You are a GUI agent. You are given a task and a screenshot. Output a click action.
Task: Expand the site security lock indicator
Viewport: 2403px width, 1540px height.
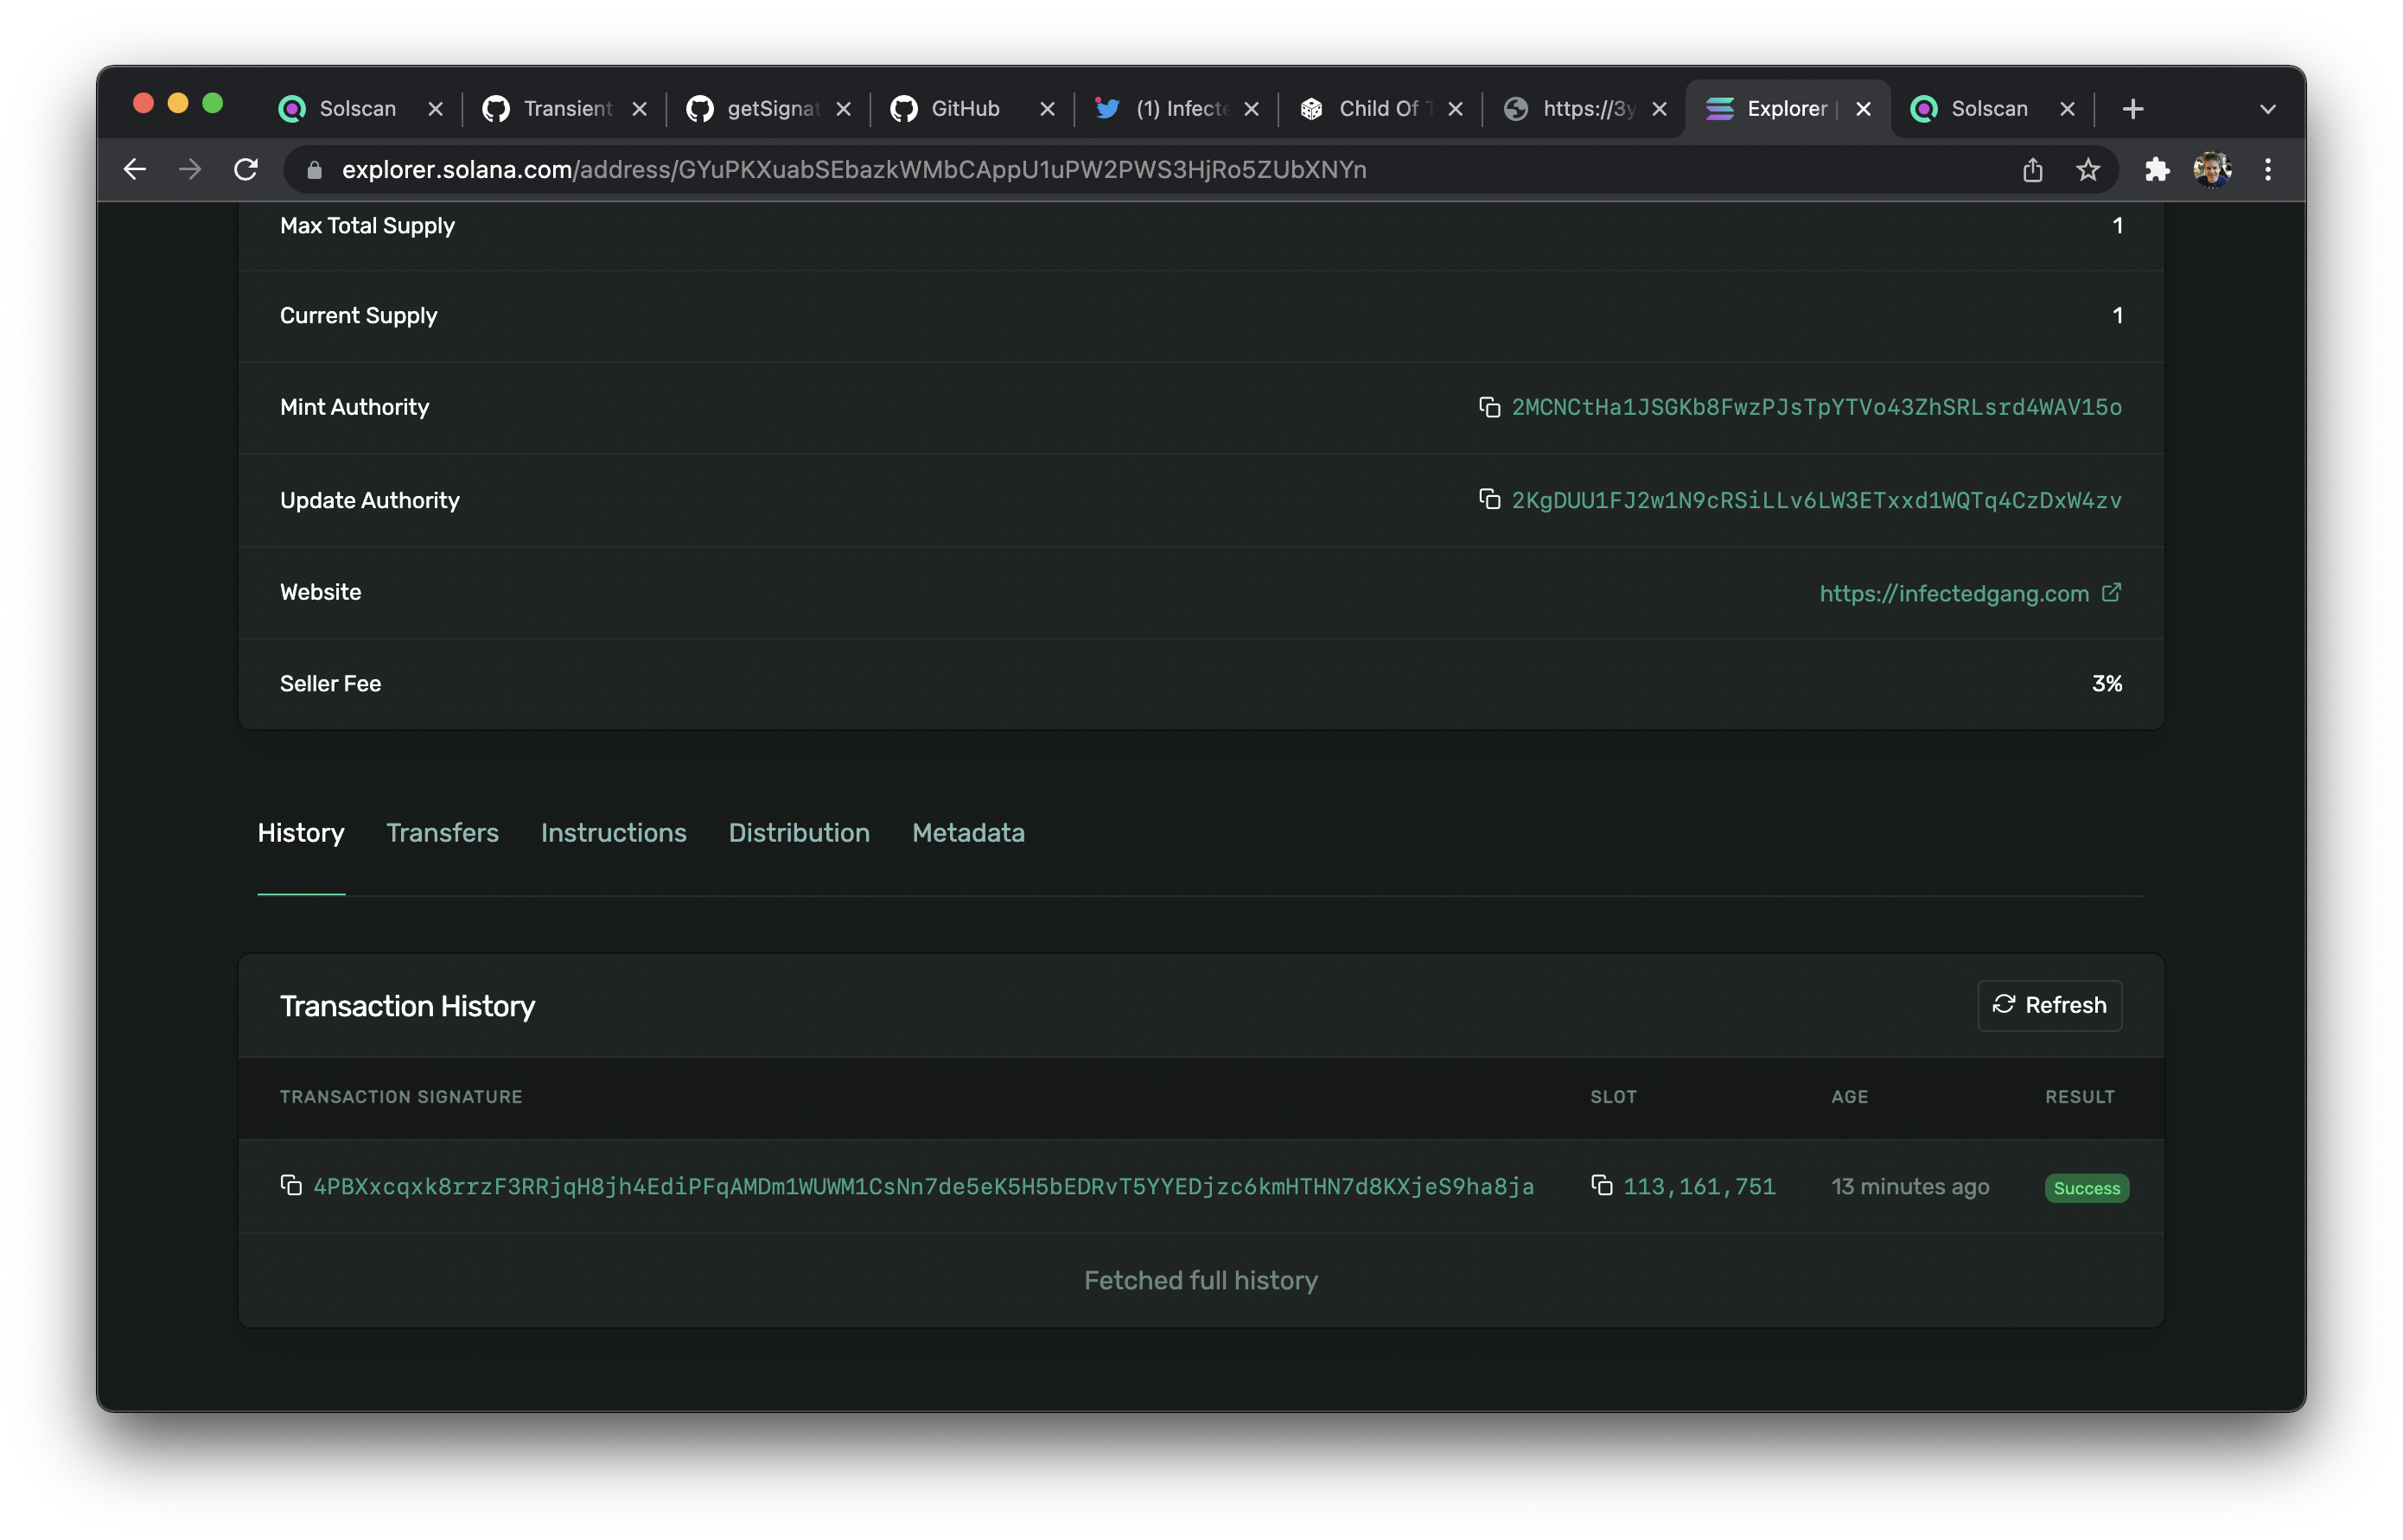coord(313,169)
